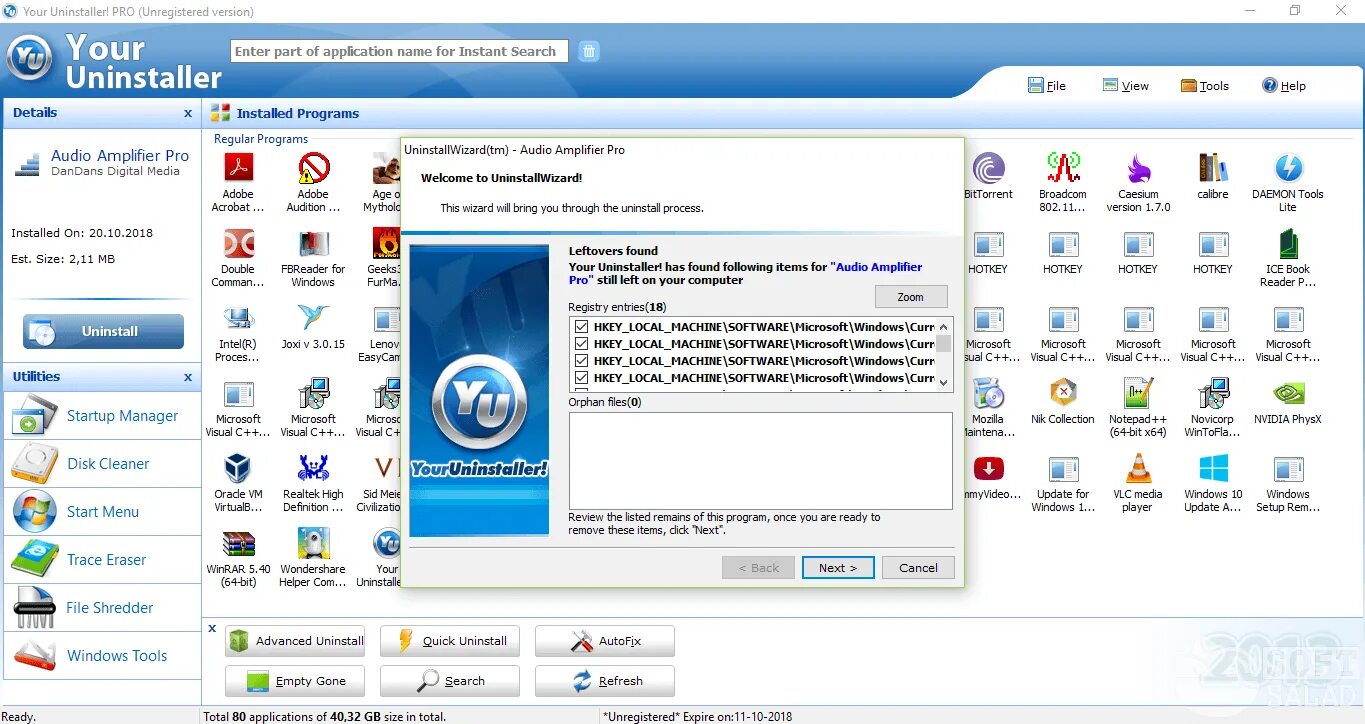Open Adobe Acrobat program icon
The height and width of the screenshot is (724, 1365).
[x=238, y=167]
